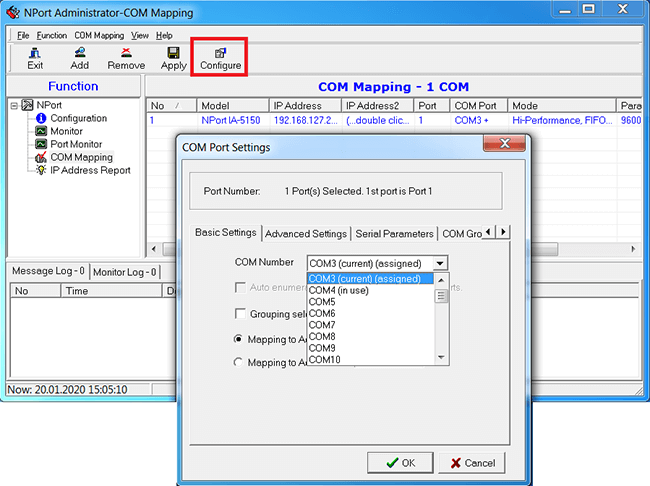Click the NPort root node icon
This screenshot has width=650, height=486.
(x=27, y=105)
